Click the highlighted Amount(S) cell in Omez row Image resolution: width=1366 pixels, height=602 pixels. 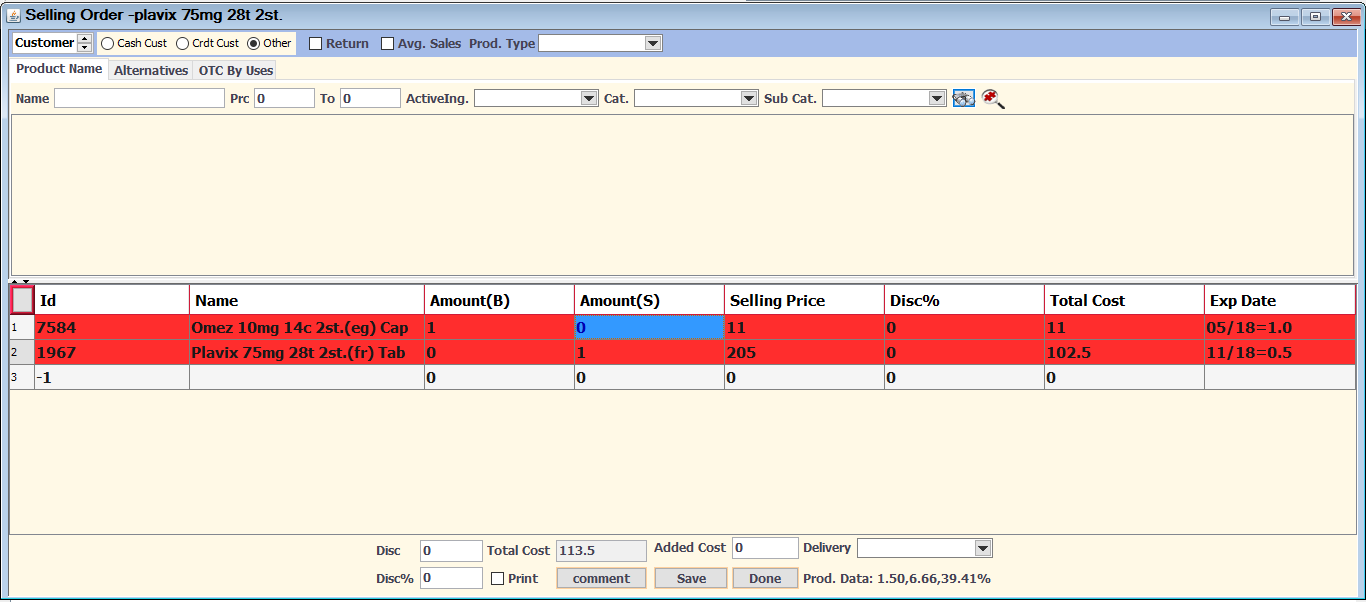pos(650,327)
